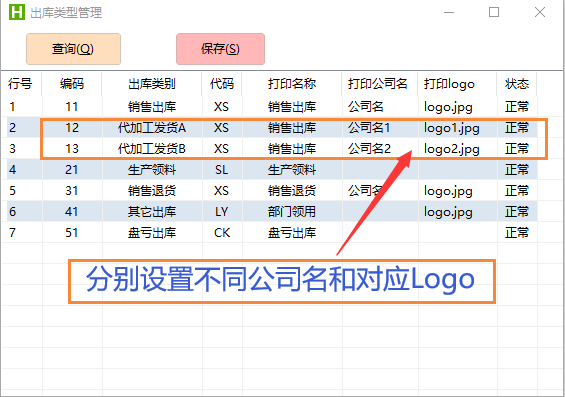565x397 pixels.
Task: Click the 公司名1 company name cell
Action: 380,128
